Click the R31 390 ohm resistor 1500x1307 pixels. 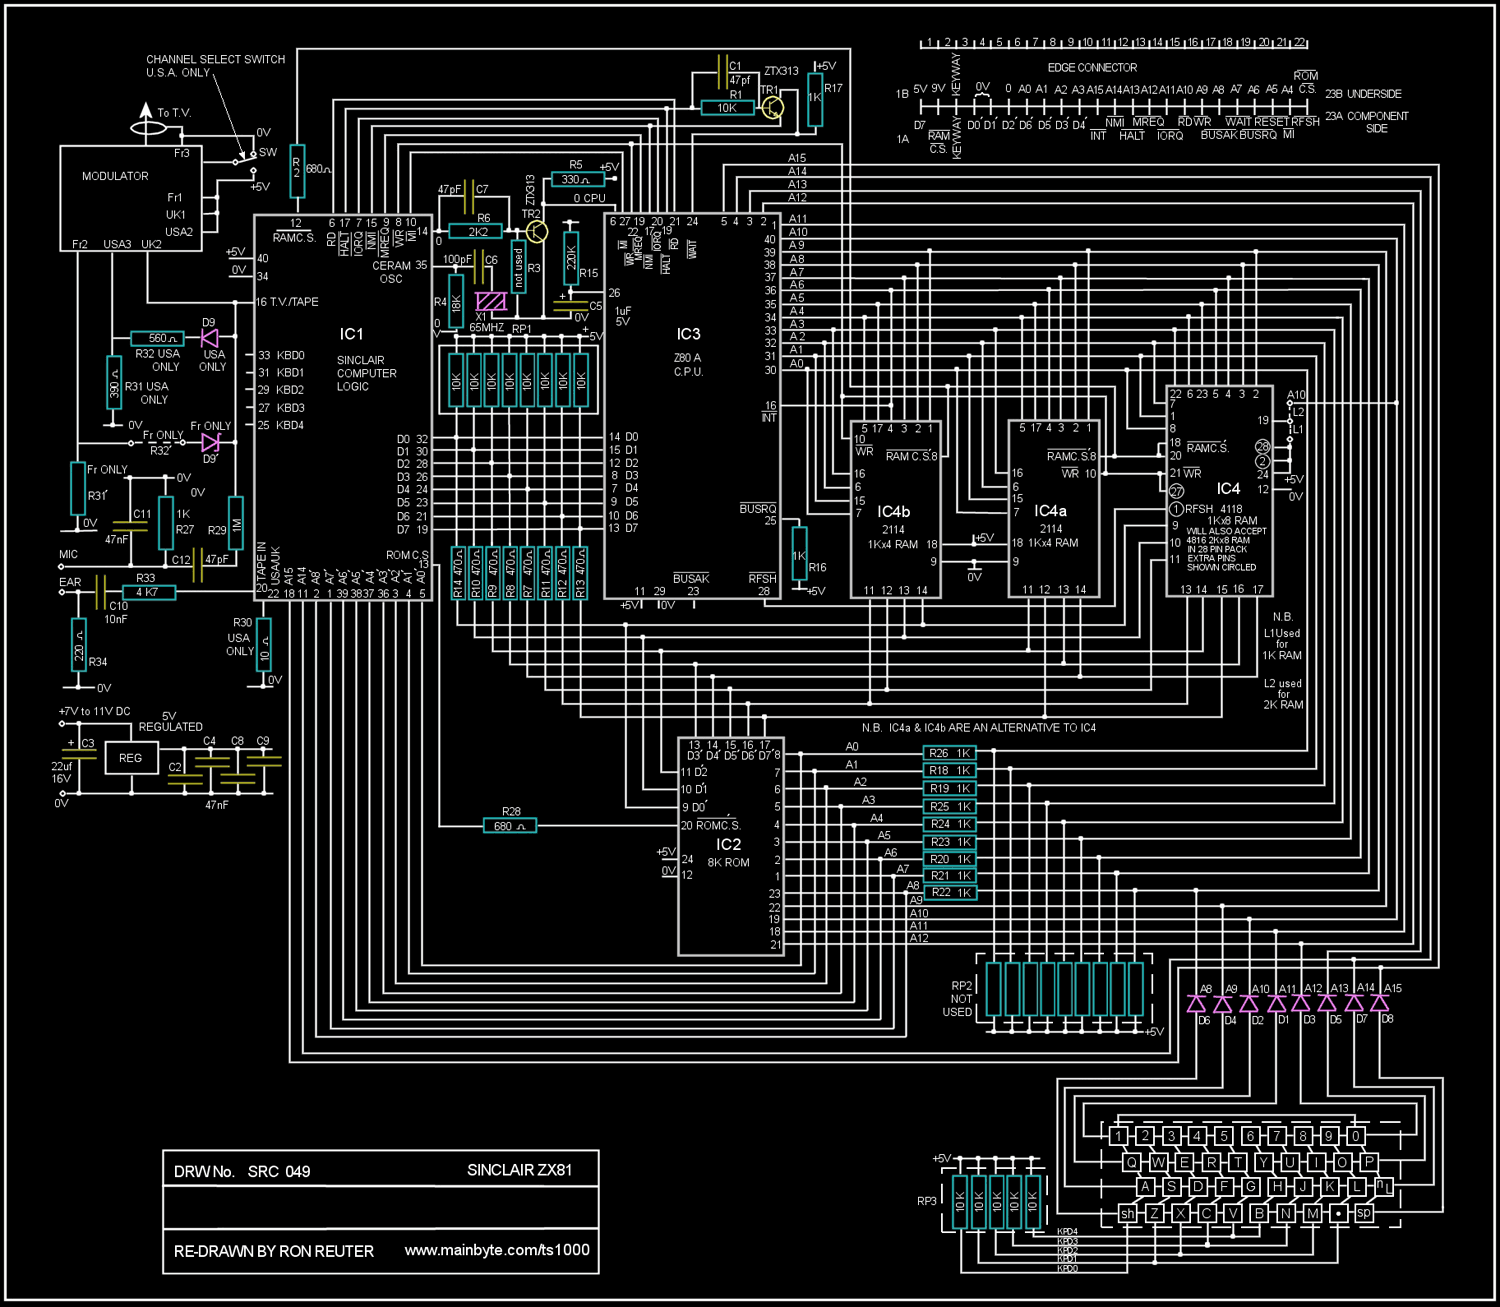pos(115,382)
